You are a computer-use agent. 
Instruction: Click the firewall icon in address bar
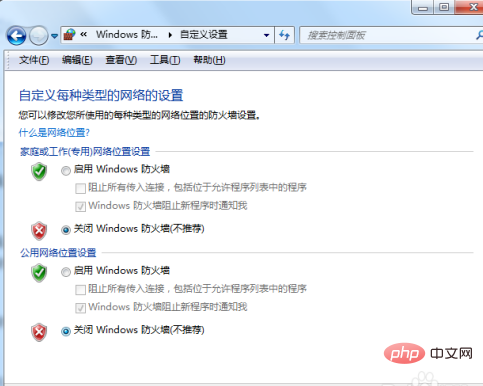(69, 35)
